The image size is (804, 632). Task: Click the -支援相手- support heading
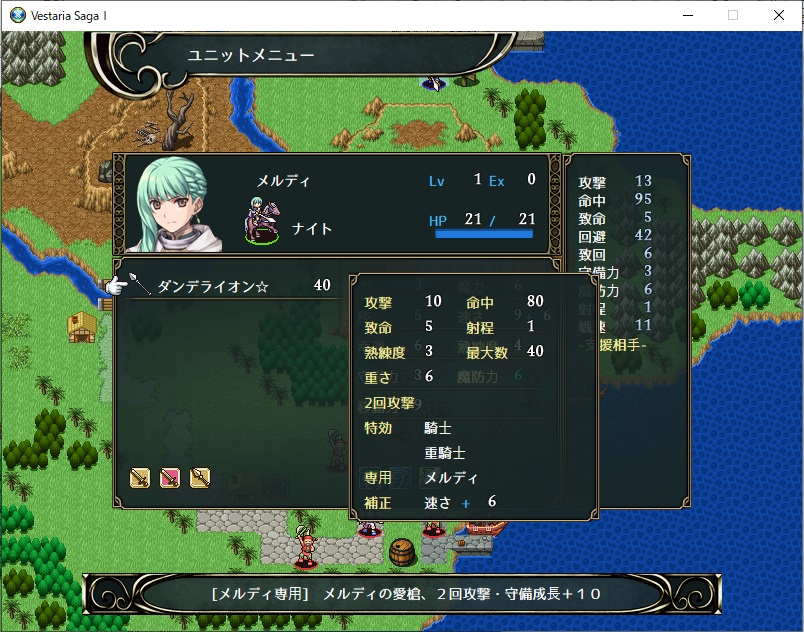(x=613, y=345)
